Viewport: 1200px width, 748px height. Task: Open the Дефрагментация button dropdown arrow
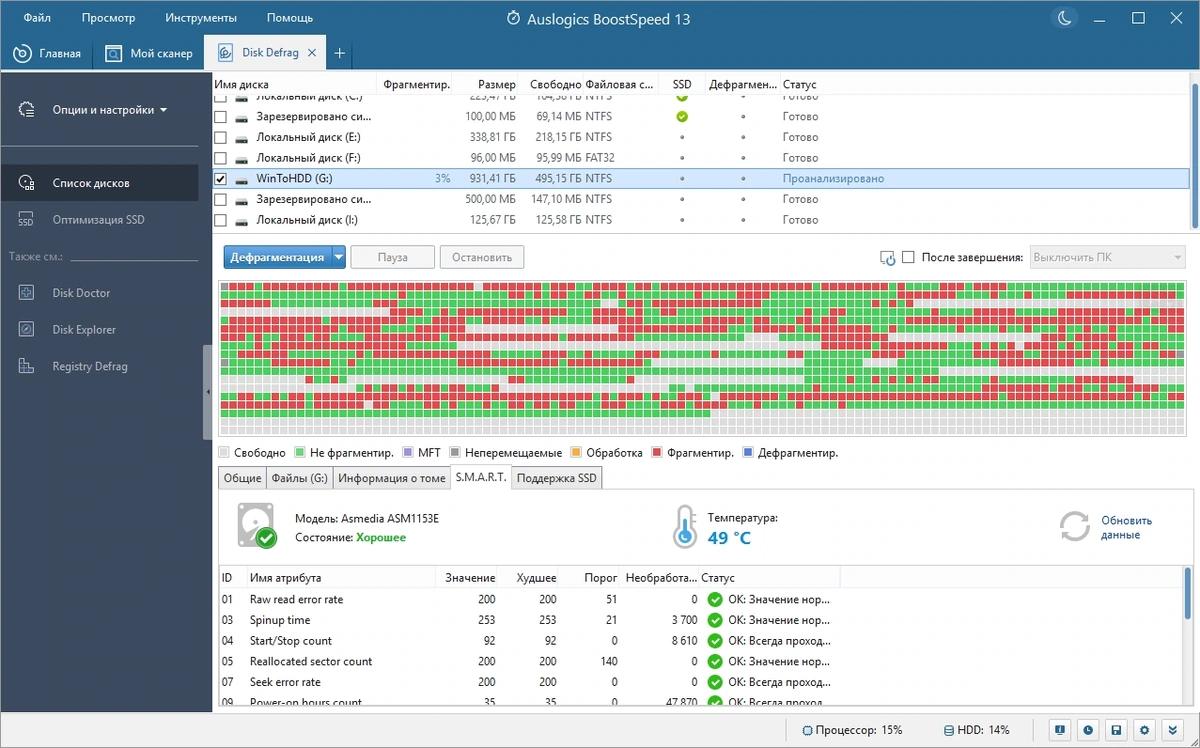(x=338, y=257)
